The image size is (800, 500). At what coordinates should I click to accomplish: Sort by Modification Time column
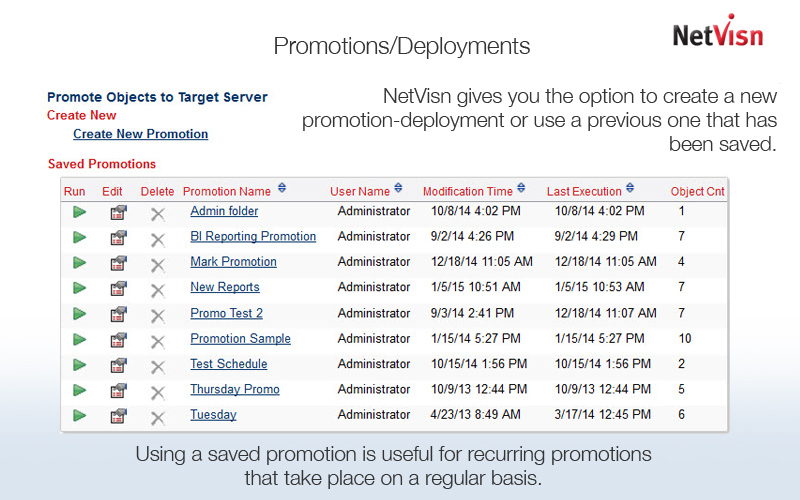coord(522,188)
